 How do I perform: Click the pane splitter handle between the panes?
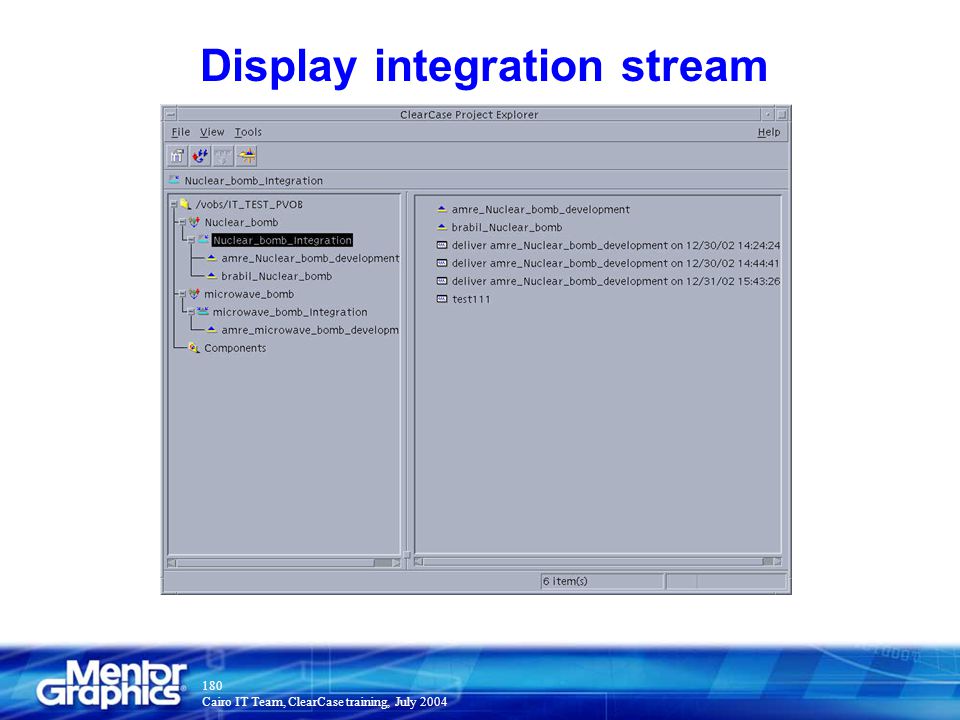pyautogui.click(x=407, y=555)
